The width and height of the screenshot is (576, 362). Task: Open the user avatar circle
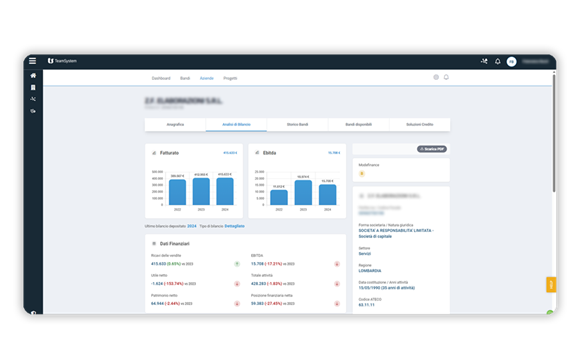511,61
